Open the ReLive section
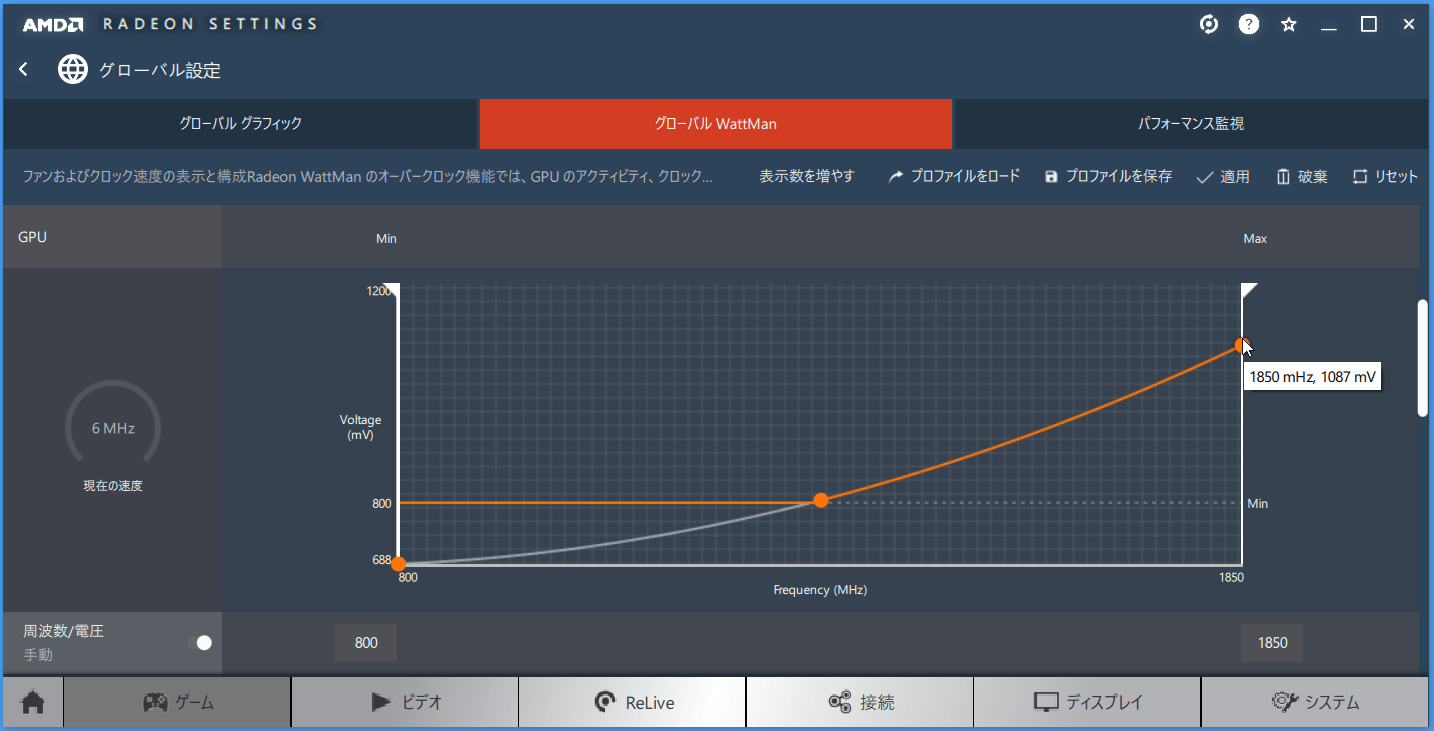1434x731 pixels. [x=632, y=702]
